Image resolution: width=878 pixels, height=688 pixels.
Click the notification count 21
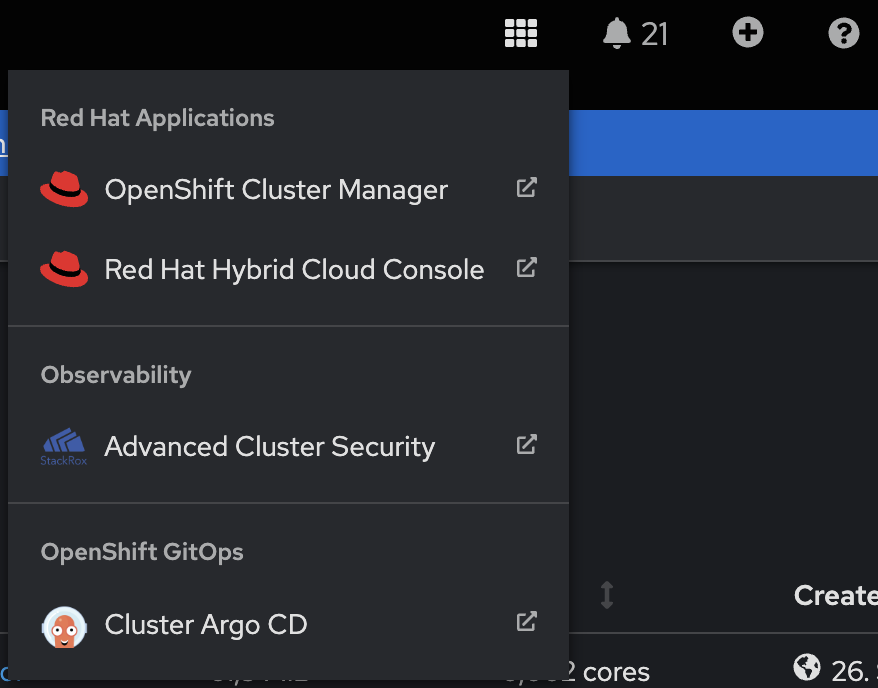tap(654, 34)
